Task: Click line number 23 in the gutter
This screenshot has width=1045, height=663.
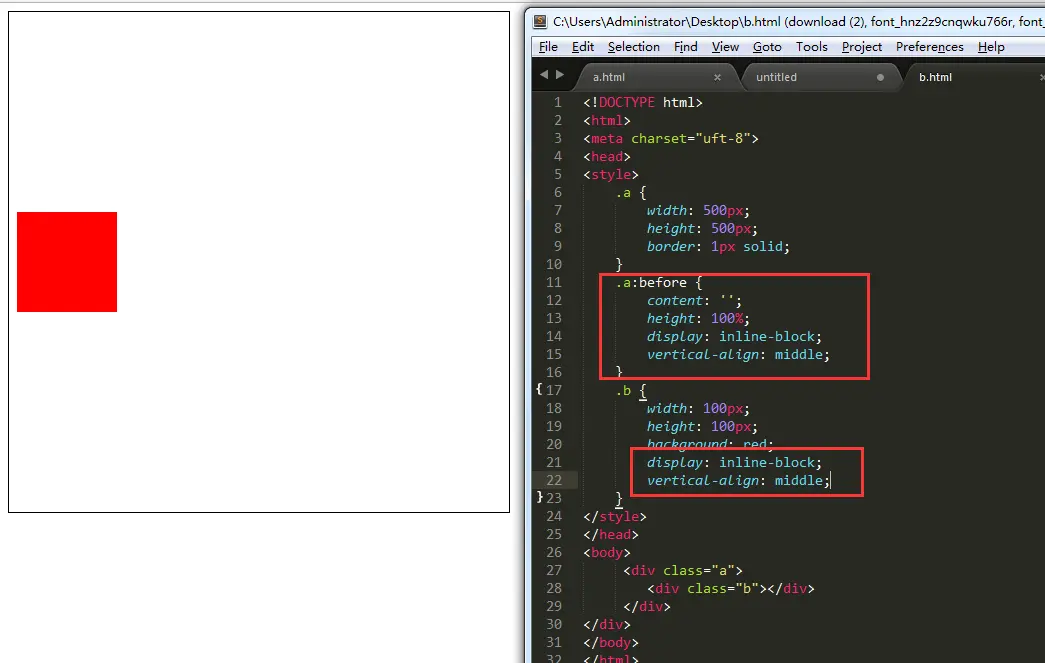Action: click(554, 498)
